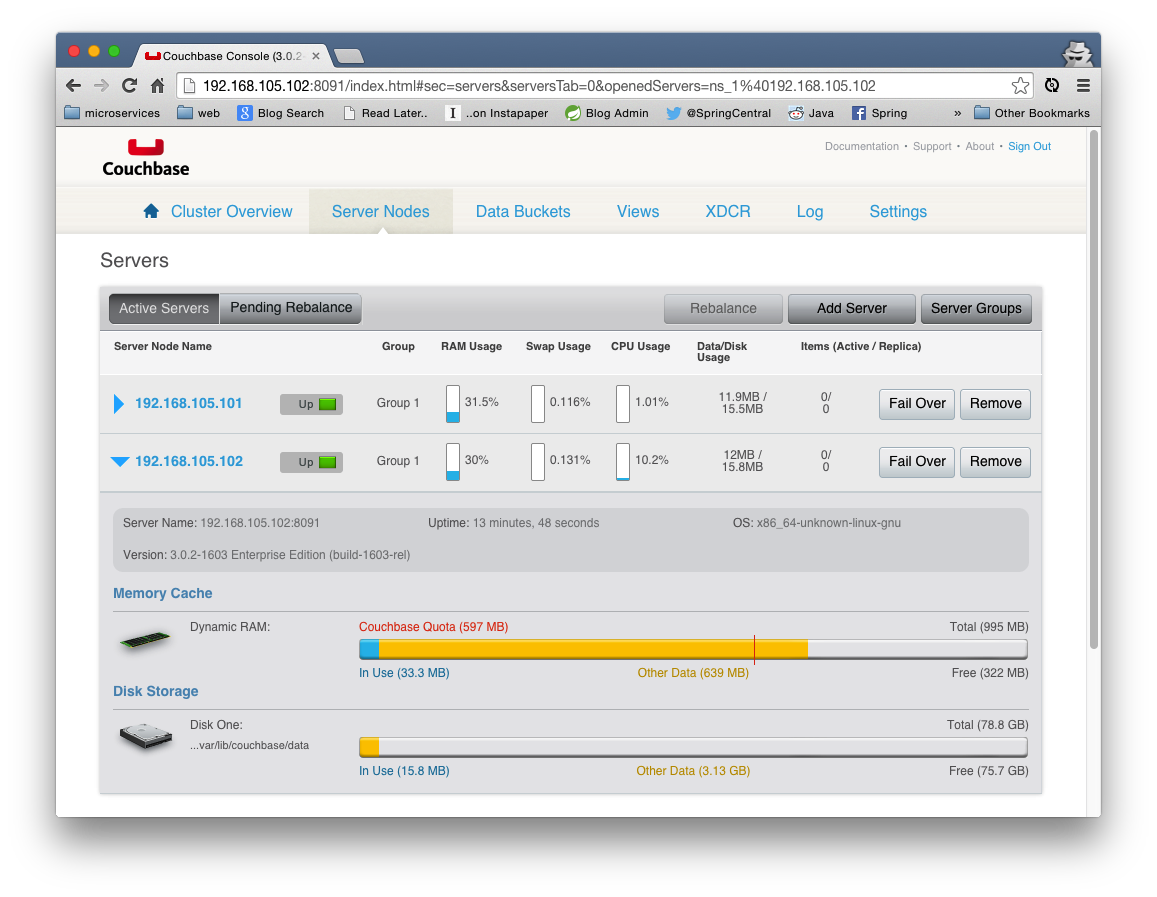Focus the browser address bar
The height and width of the screenshot is (897, 1157).
(x=605, y=86)
